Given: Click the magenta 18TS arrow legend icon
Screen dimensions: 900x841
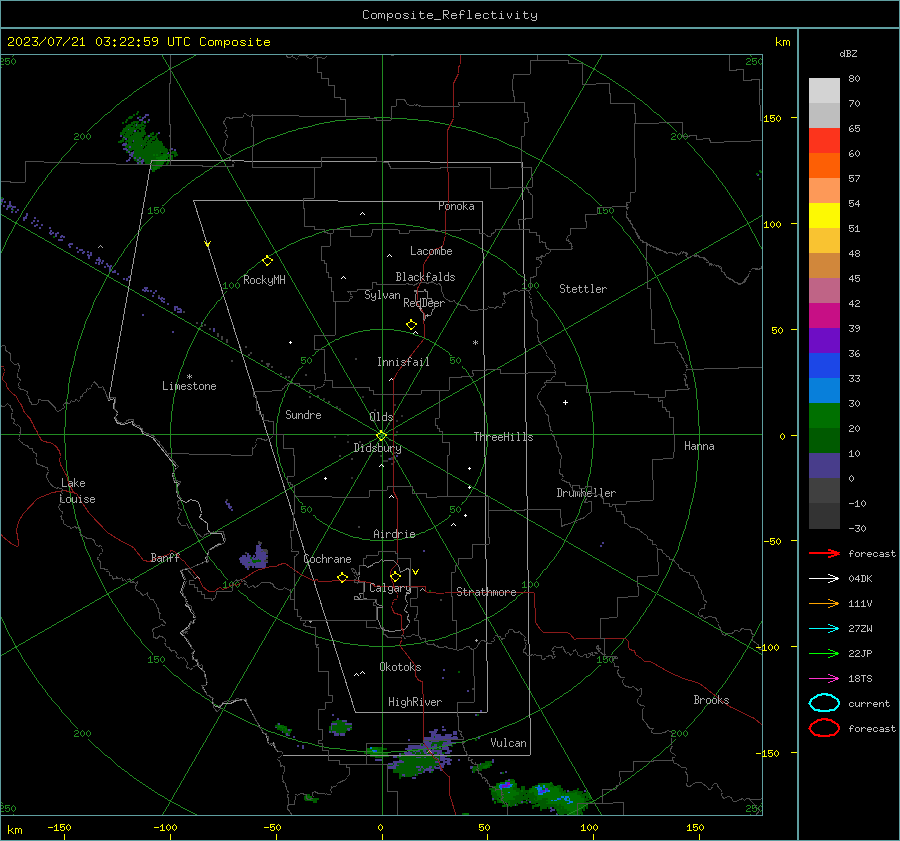Looking at the screenshot, I should pyautogui.click(x=824, y=679).
